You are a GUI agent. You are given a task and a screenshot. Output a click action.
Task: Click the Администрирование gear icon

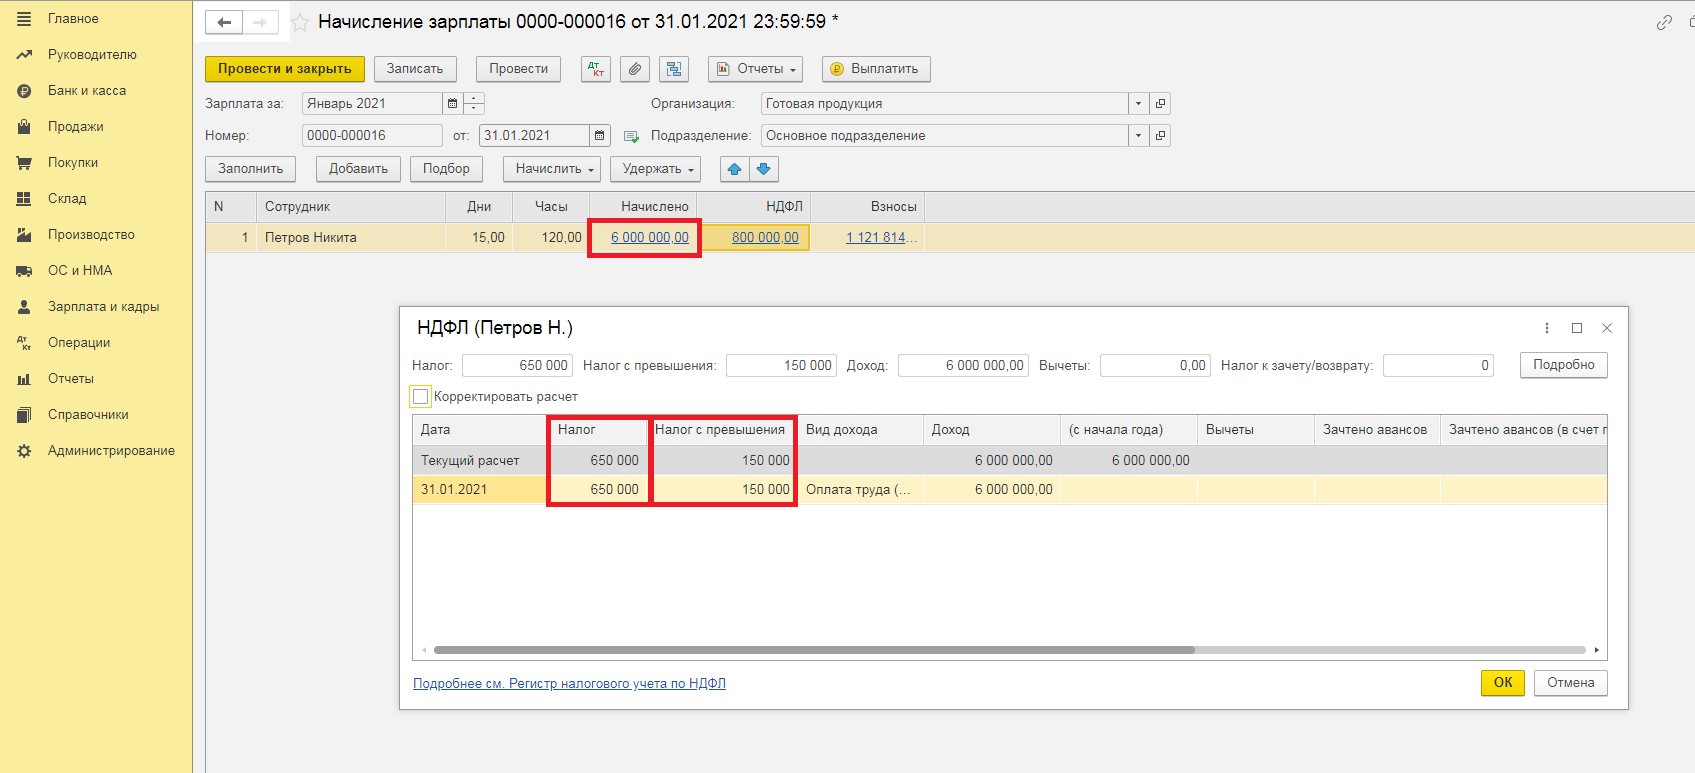[x=24, y=451]
